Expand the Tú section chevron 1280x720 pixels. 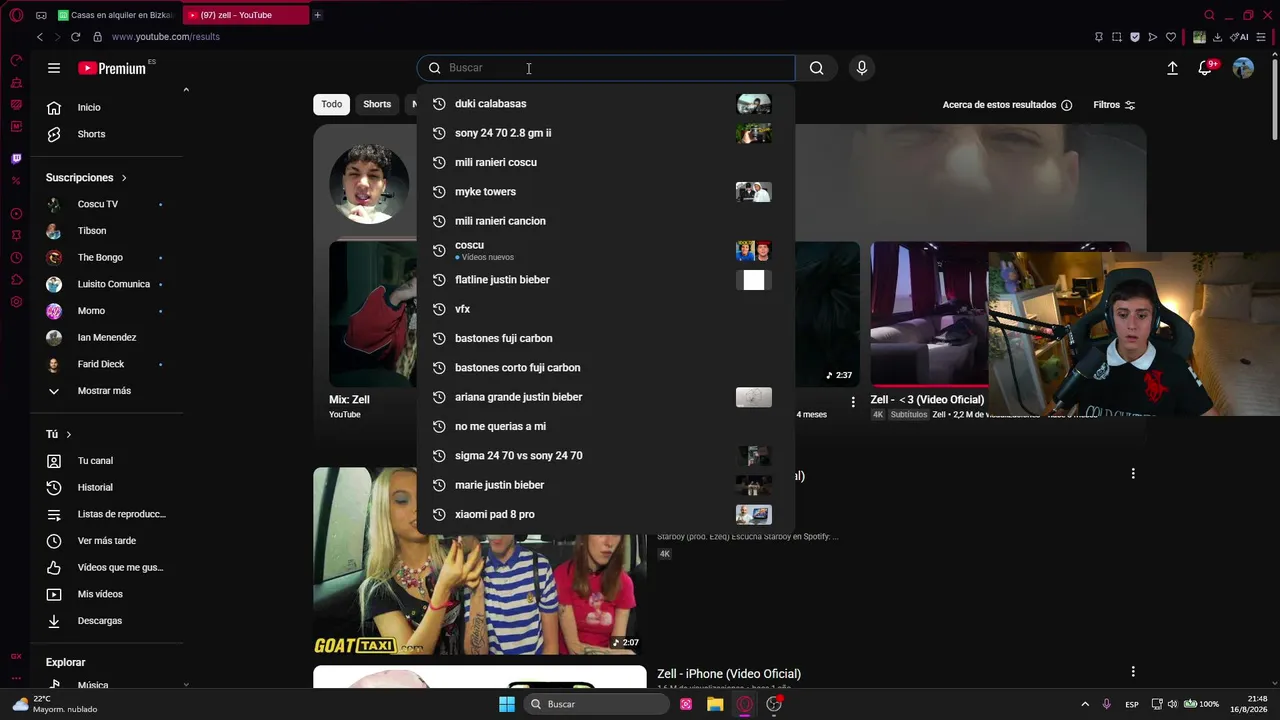(x=68, y=435)
